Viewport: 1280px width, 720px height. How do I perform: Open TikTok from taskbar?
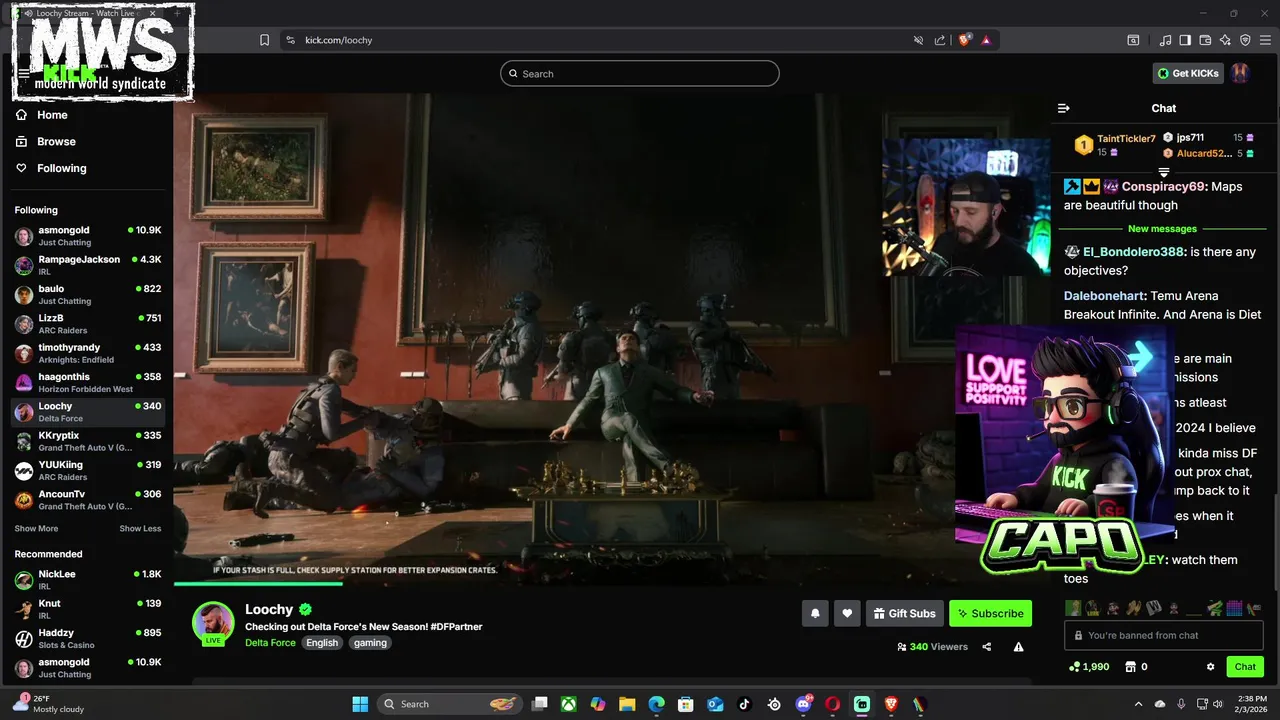[x=744, y=704]
